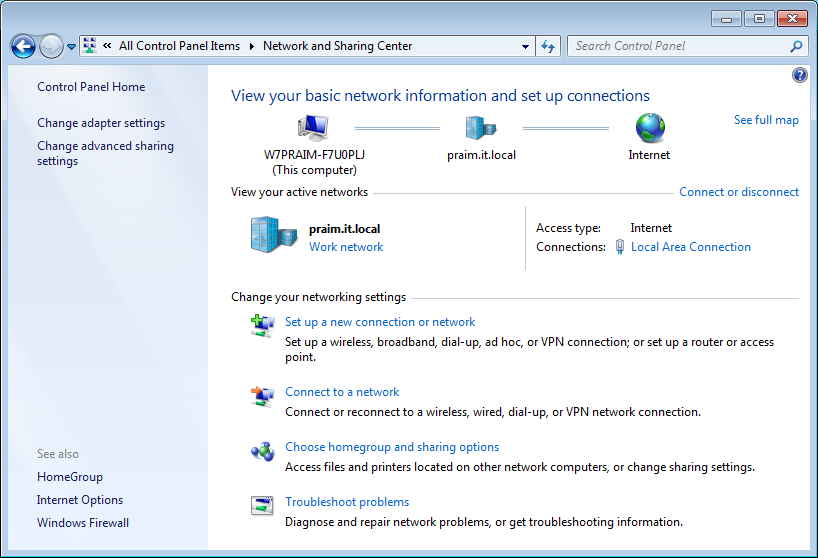Image resolution: width=818 pixels, height=558 pixels.
Task: Select Network and Sharing Center breadcrumb
Action: pyautogui.click(x=337, y=46)
